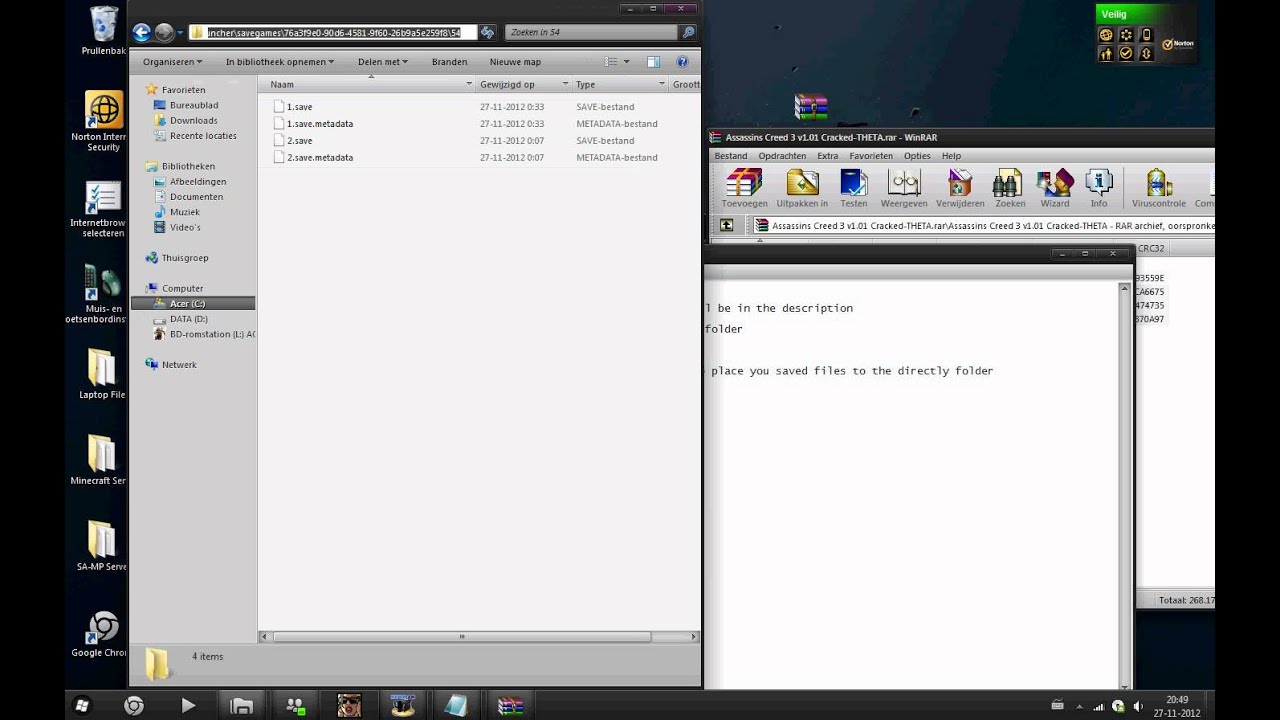Click the Explorer address bar path
The image size is (1280, 720).
point(334,33)
